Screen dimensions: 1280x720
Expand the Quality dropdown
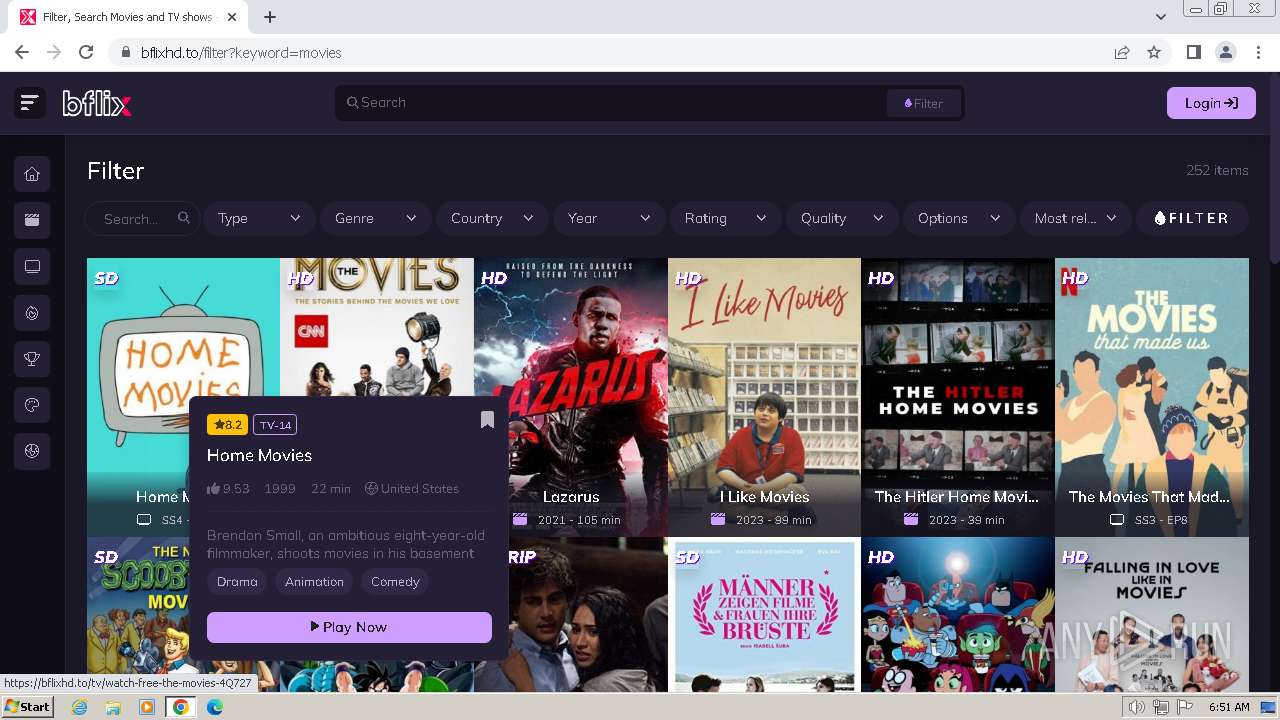click(x=842, y=218)
